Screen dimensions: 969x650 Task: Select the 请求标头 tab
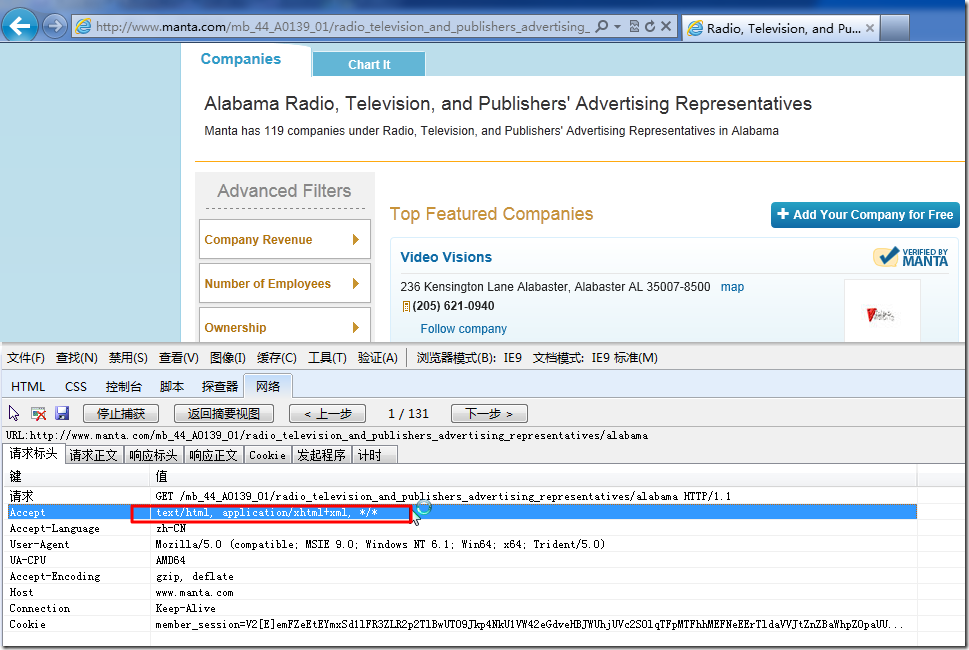33,454
